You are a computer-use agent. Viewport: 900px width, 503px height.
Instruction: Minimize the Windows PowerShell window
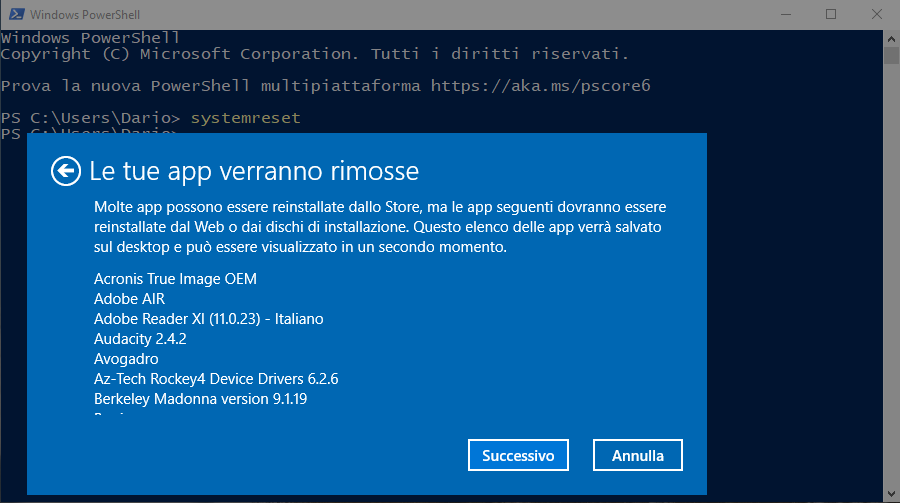(x=786, y=14)
